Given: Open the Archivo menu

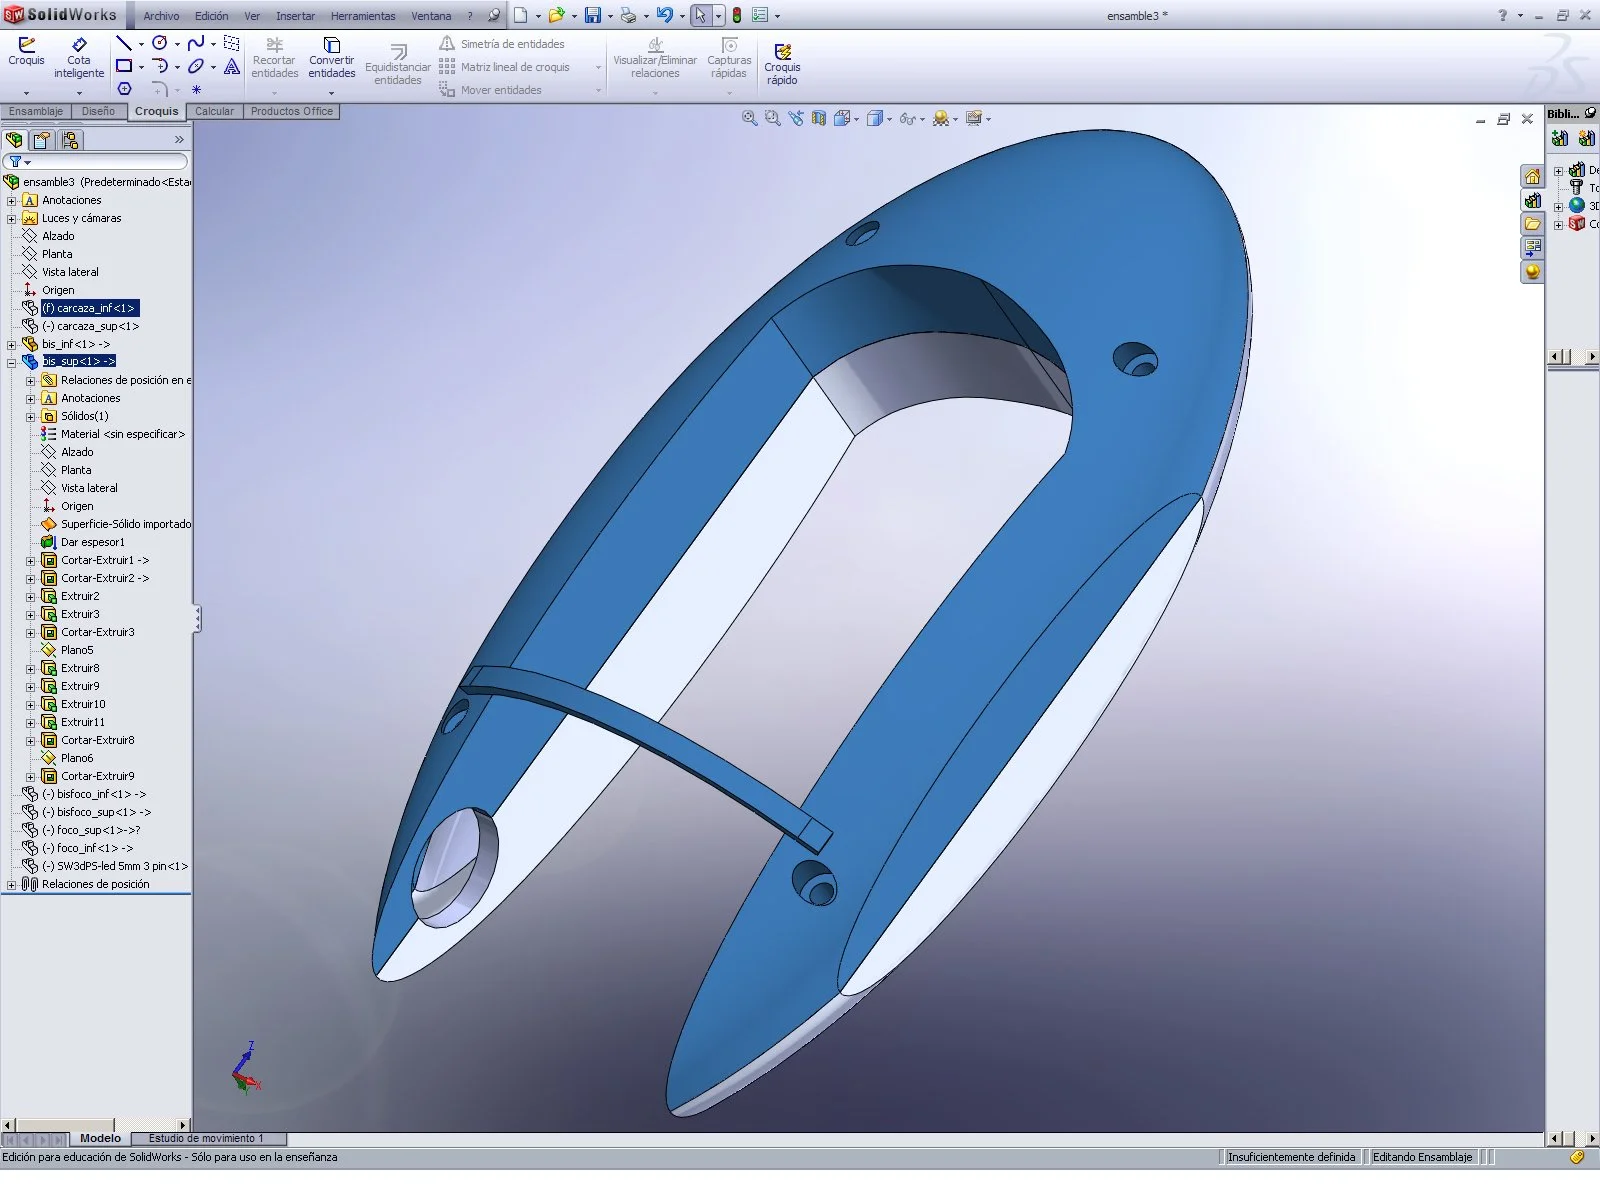Looking at the screenshot, I should click(161, 16).
